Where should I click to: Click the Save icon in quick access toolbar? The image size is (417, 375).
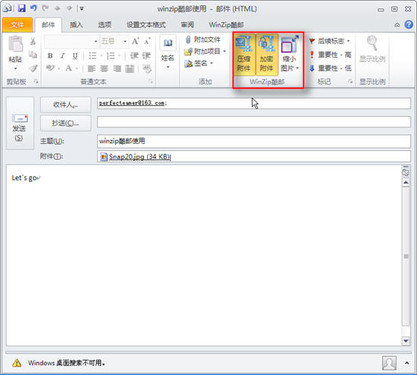pyautogui.click(x=22, y=8)
